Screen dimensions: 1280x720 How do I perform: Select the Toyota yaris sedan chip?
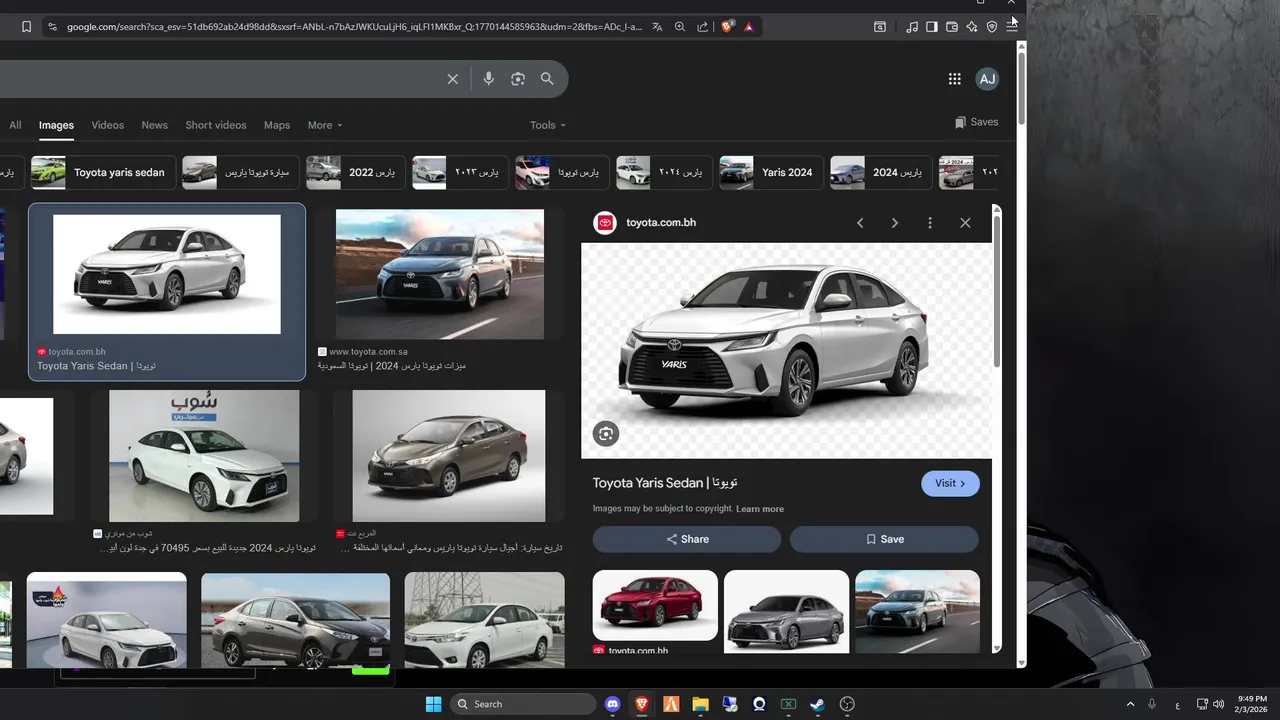click(x=104, y=172)
